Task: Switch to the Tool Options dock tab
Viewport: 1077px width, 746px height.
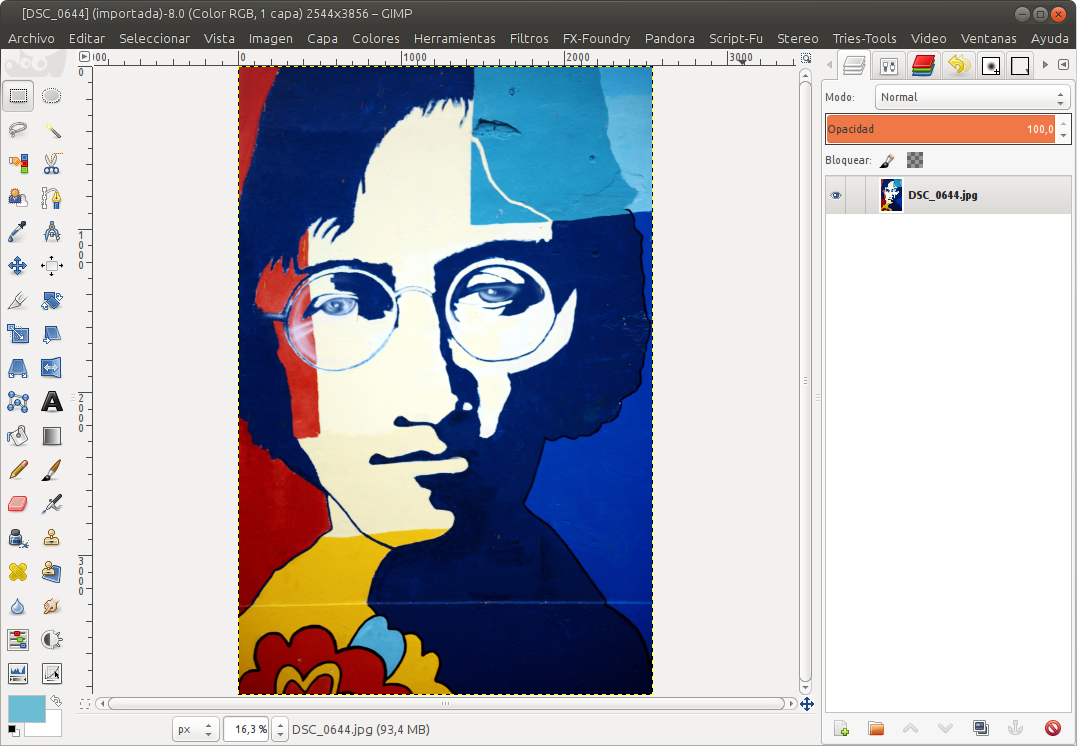Action: (889, 66)
